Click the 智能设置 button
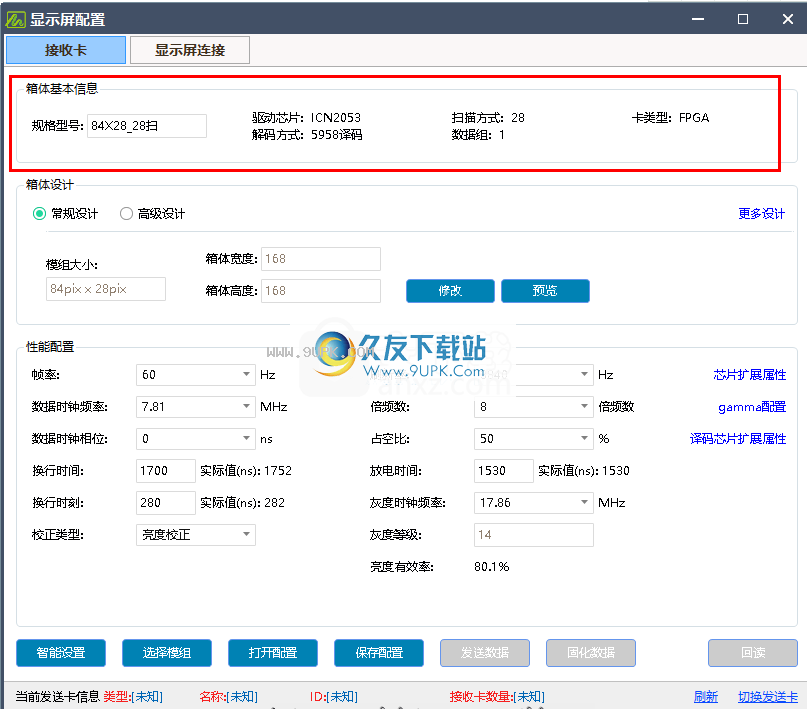This screenshot has width=807, height=709. tap(61, 652)
